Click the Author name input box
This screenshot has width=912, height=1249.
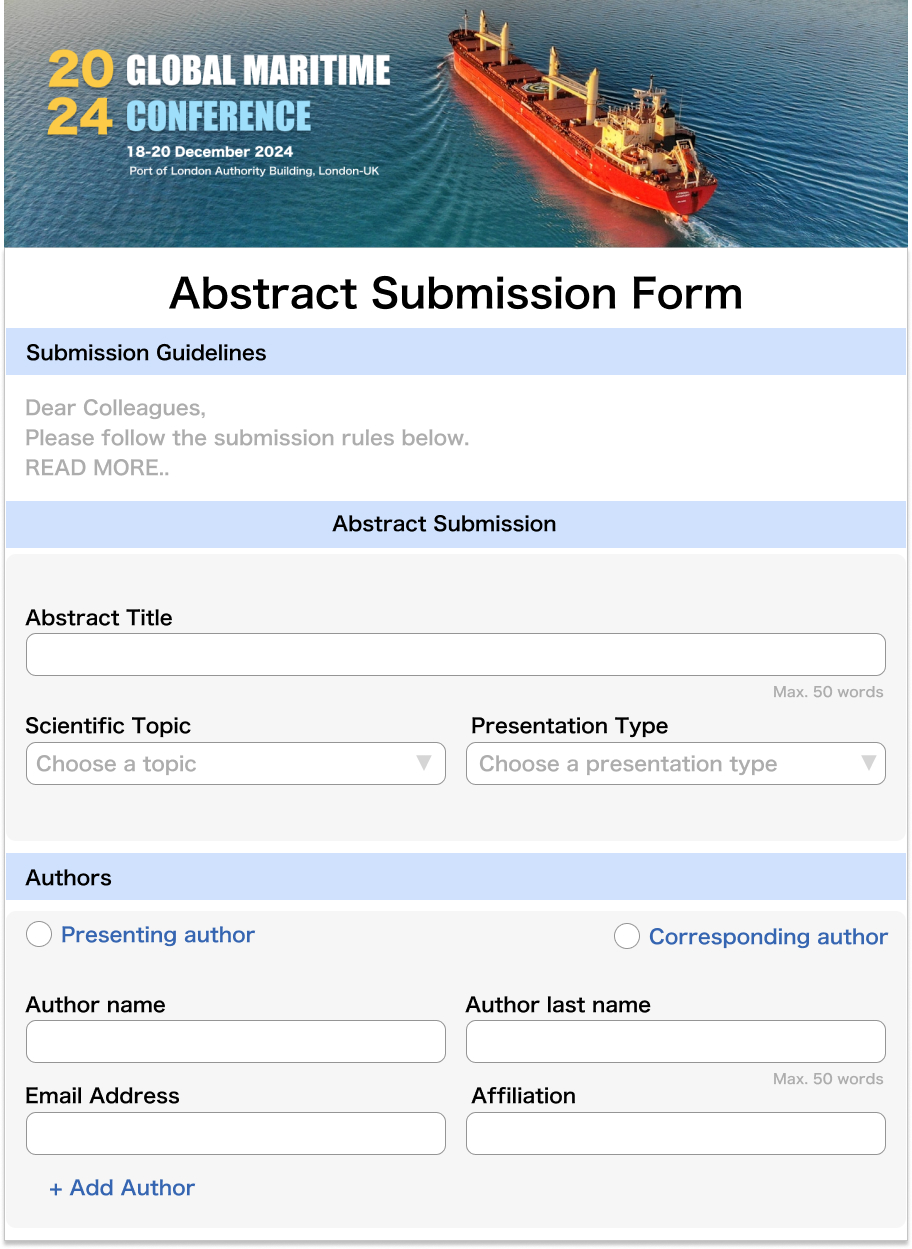[x=236, y=1041]
